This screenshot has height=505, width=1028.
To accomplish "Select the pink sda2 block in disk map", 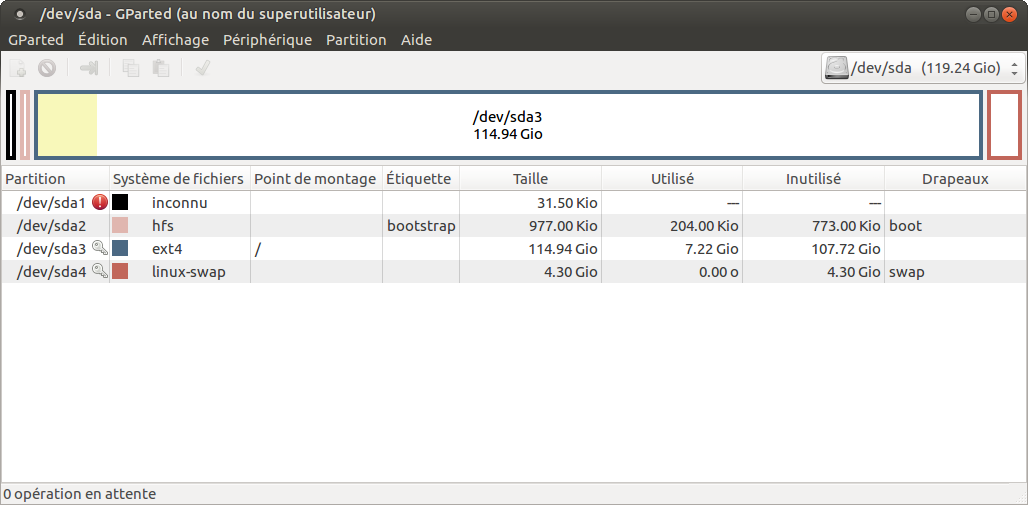I will [x=25, y=125].
